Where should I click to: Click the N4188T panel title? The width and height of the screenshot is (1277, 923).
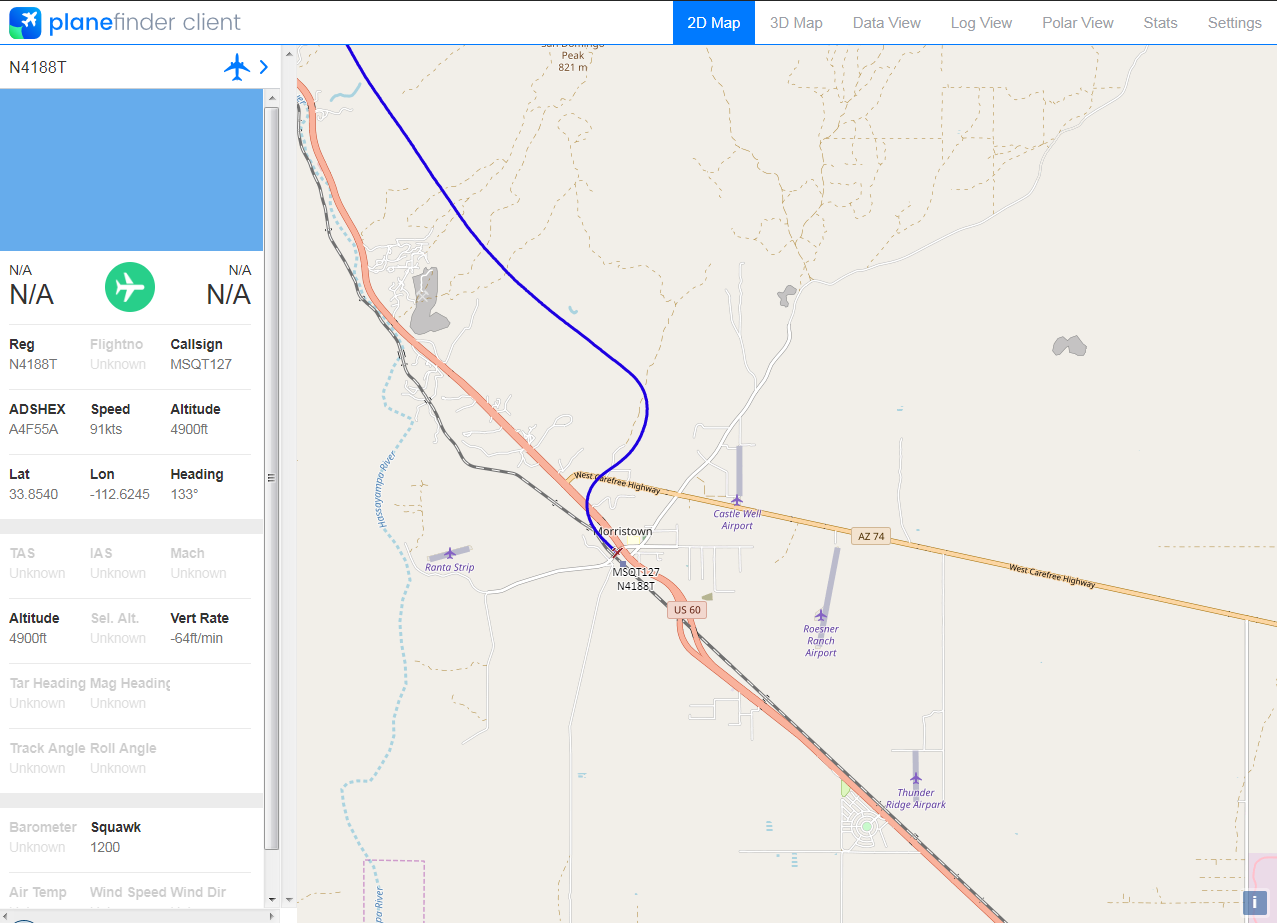click(38, 67)
